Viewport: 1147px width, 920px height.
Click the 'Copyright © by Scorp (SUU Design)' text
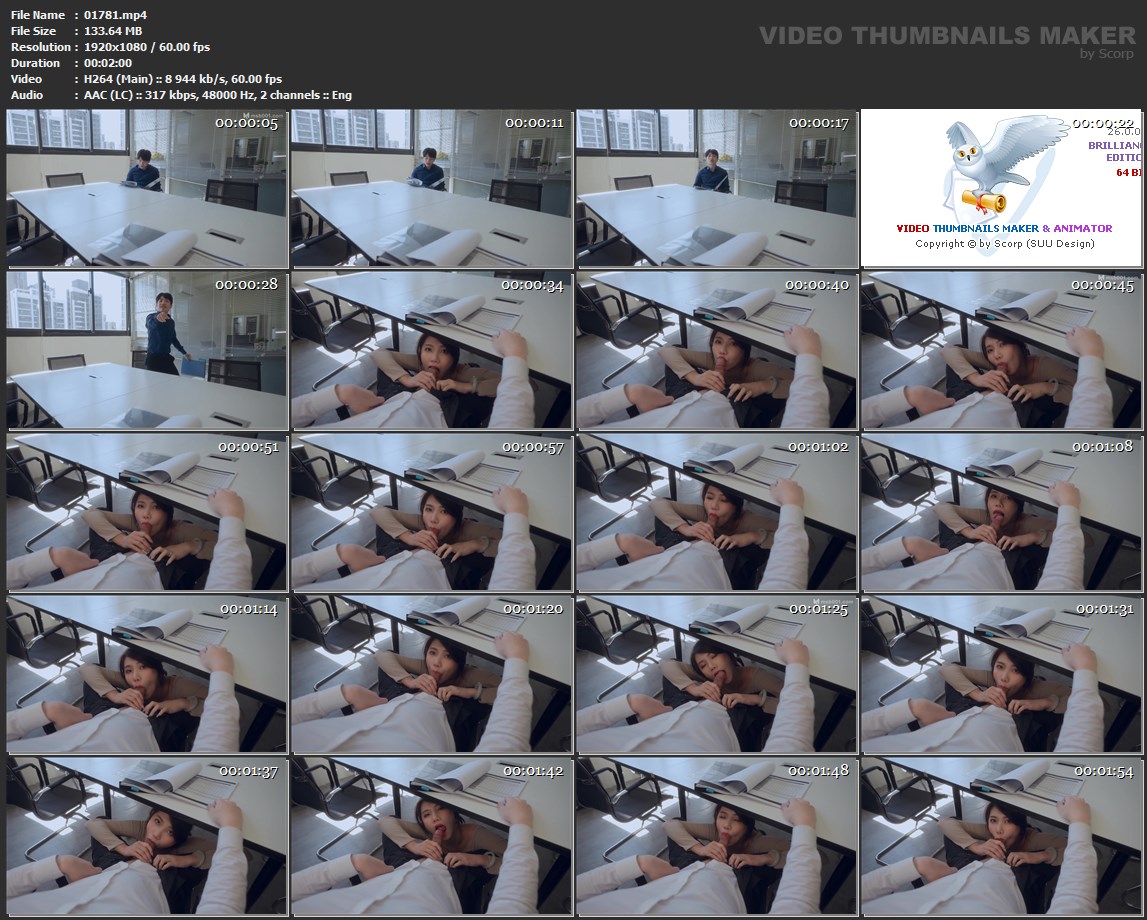(1004, 243)
